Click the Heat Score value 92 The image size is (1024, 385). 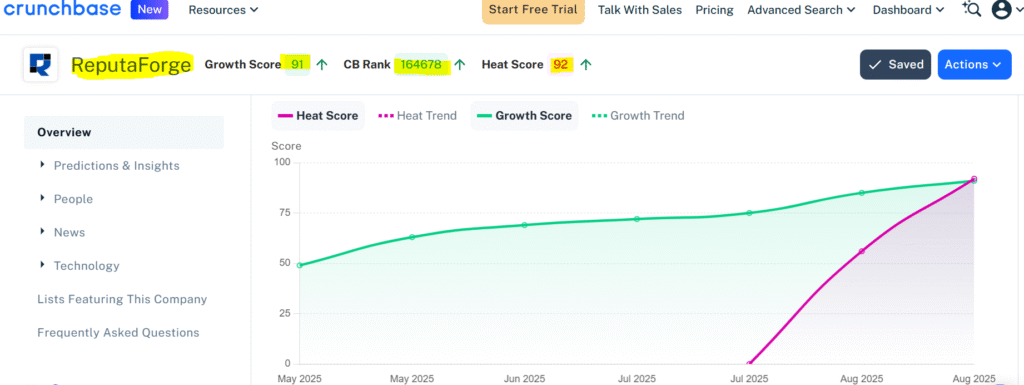click(560, 64)
